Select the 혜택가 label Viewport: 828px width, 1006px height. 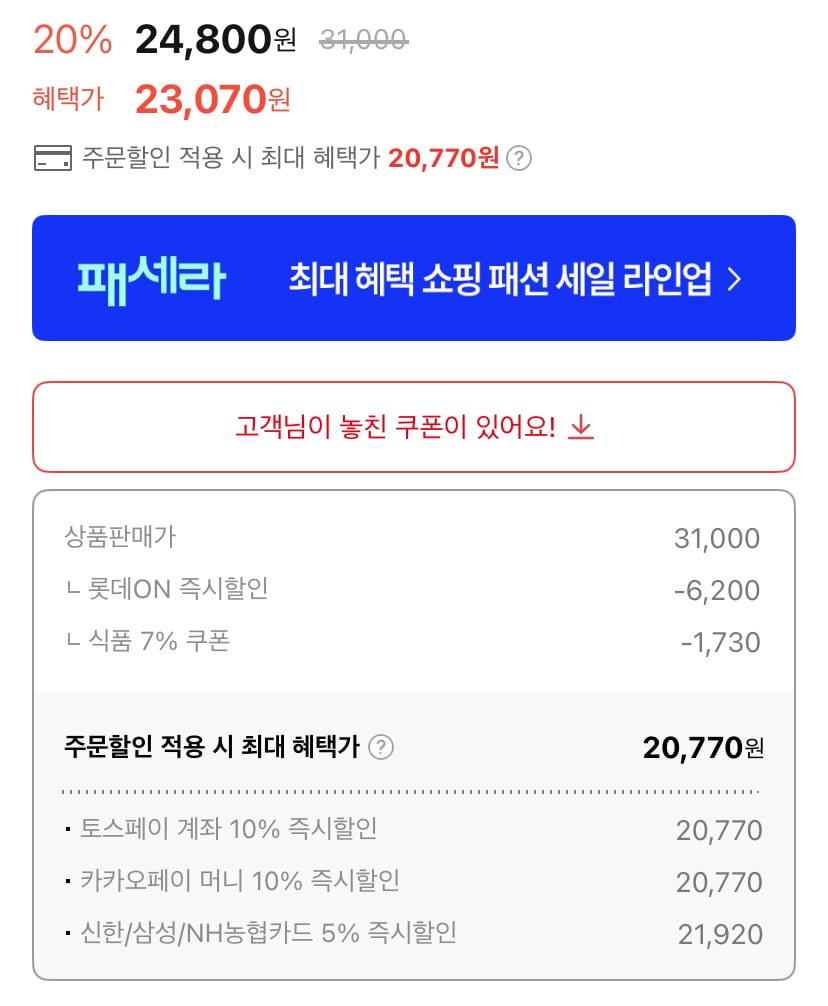[x=68, y=99]
